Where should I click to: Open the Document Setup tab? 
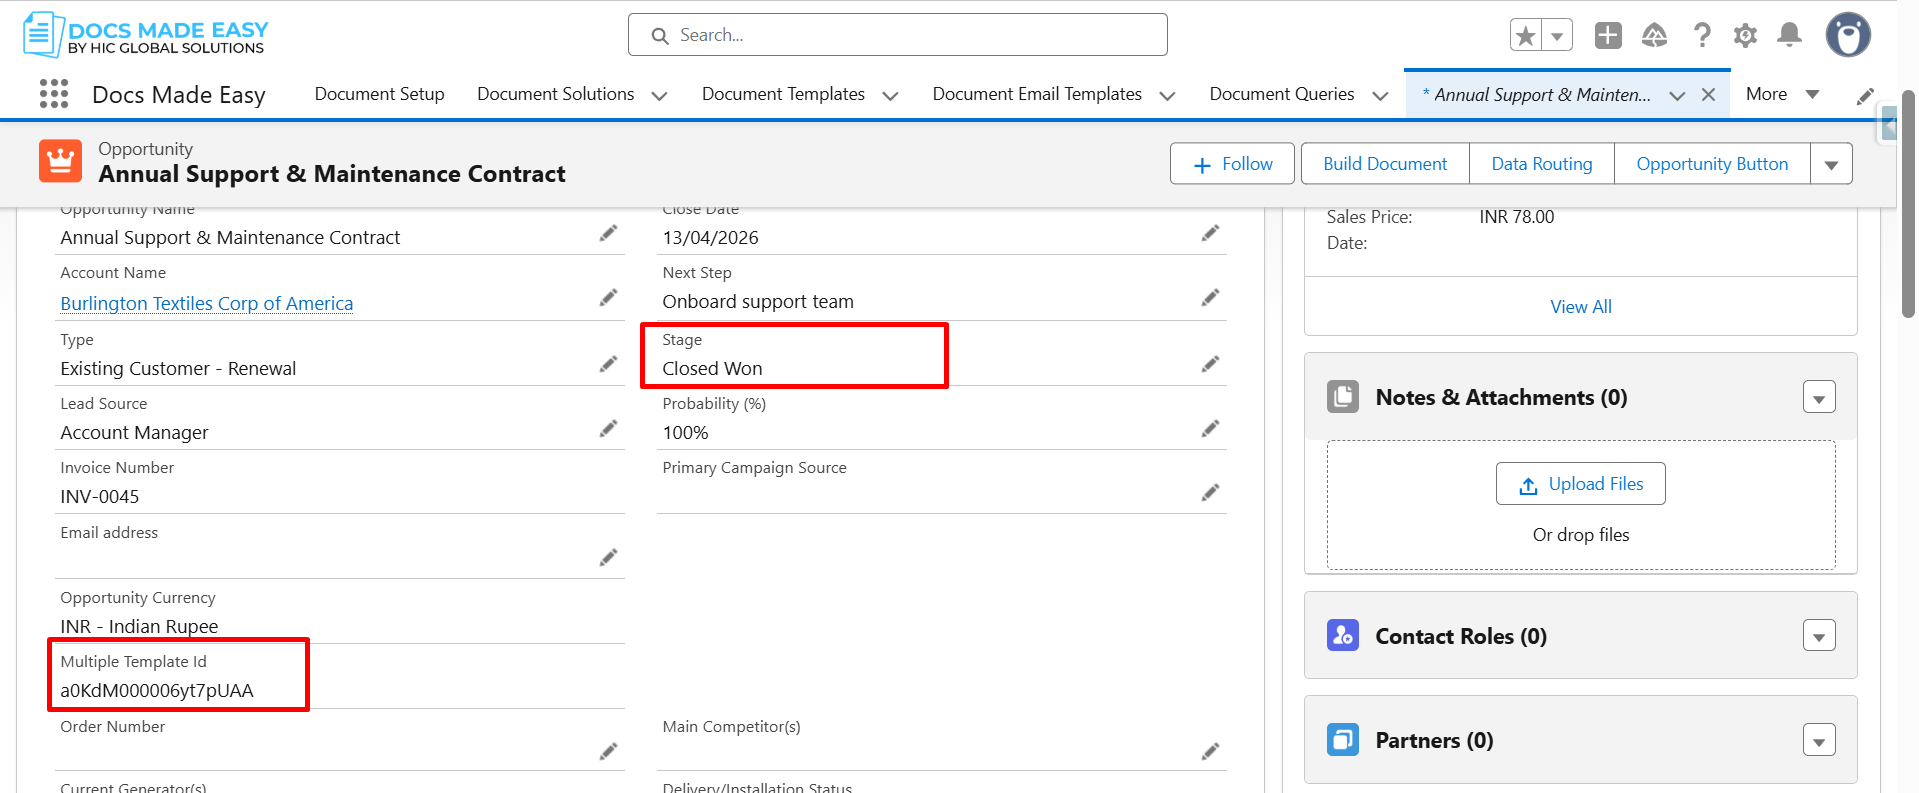pyautogui.click(x=380, y=94)
